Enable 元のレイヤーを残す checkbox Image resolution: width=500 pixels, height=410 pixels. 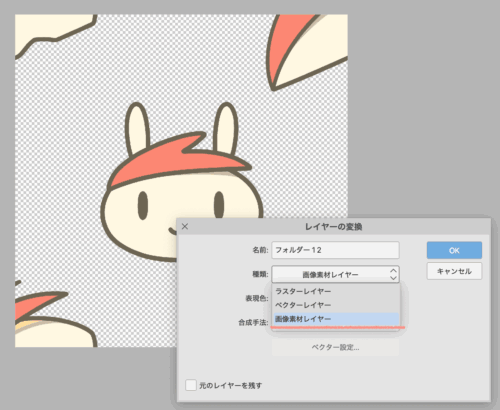[x=191, y=385]
